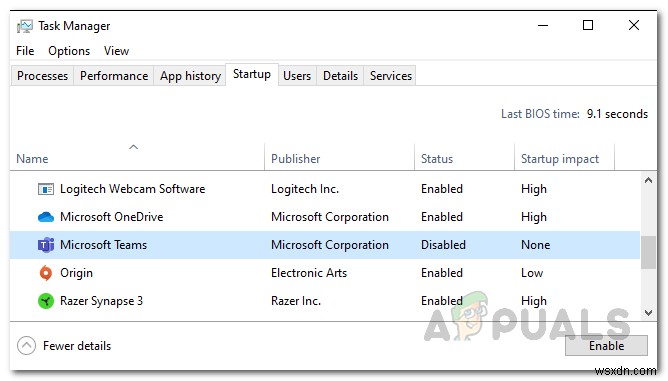Select the Startup tab
Screen dimensions: 668x381
[252, 74]
